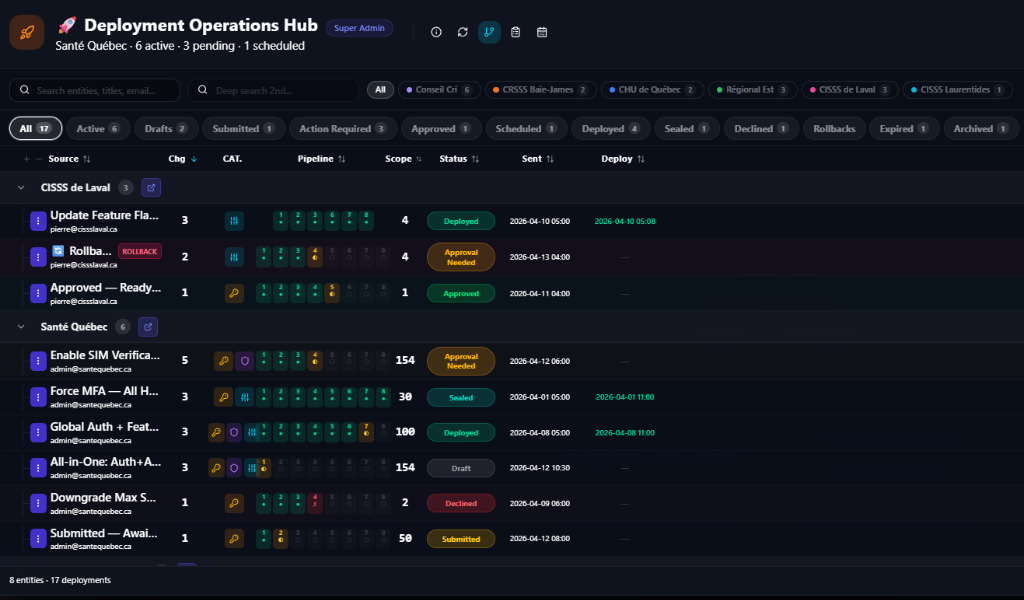The image size is (1024, 600).
Task: Open row menu for Approved — Ready...
Action: point(38,293)
